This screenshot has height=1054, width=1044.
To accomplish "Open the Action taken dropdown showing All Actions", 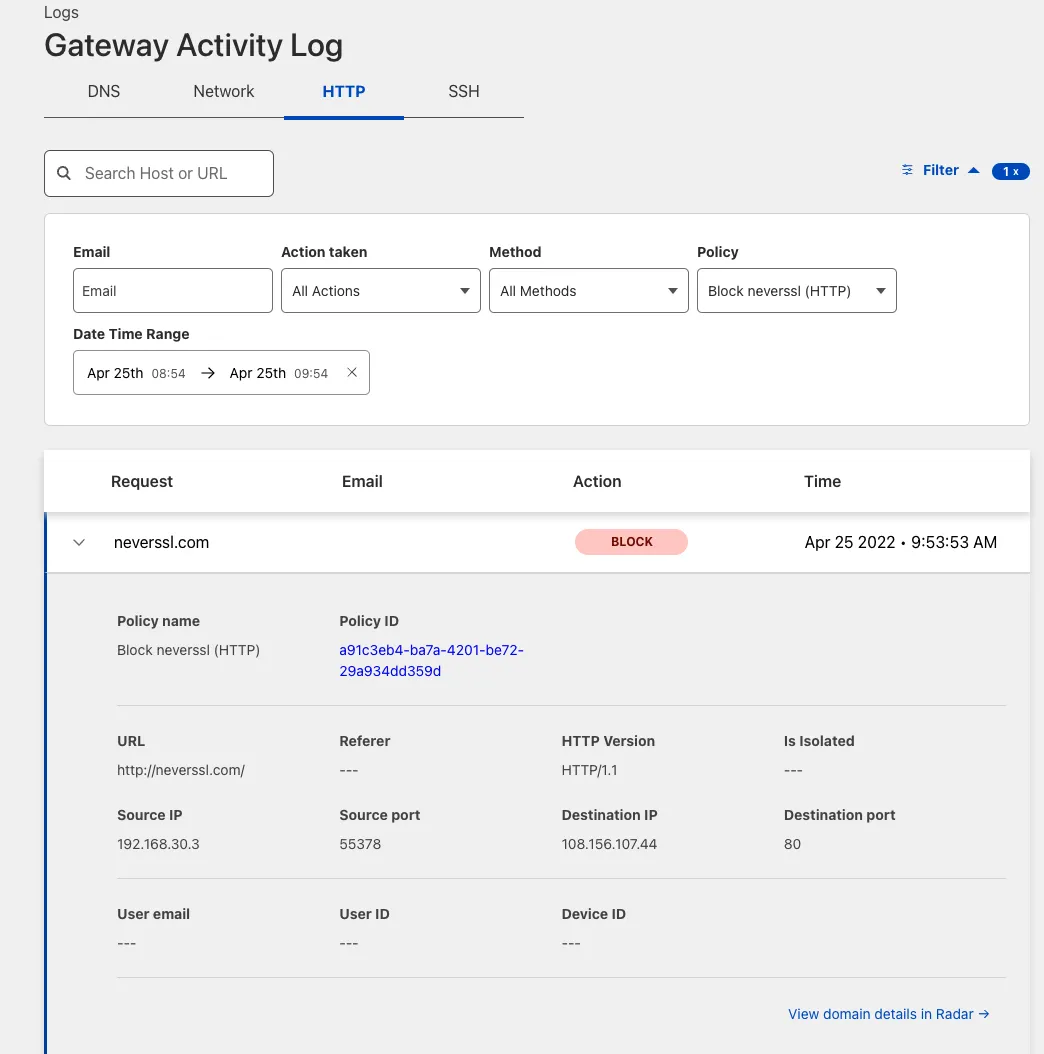I will point(380,290).
